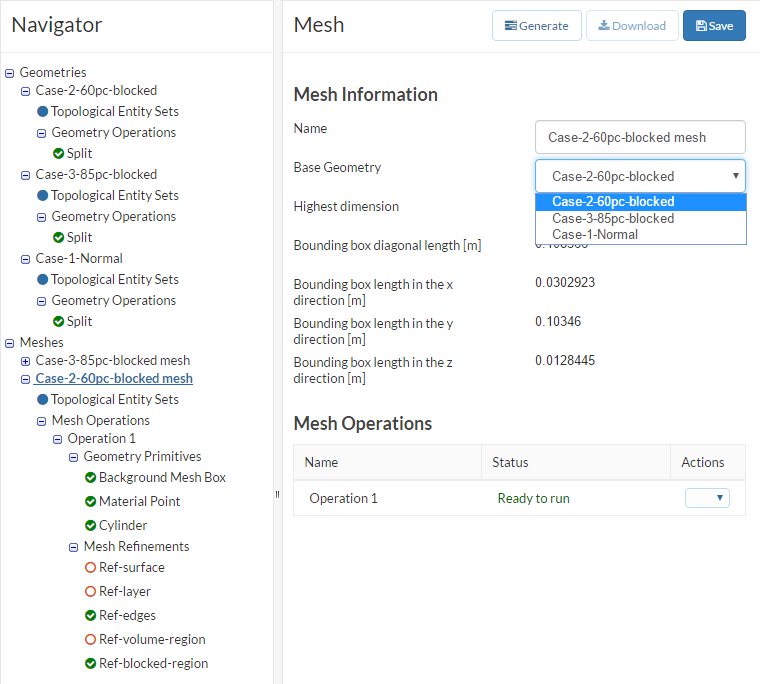Click the orange circle icon beside Ref-surface
This screenshot has height=684, width=760.
click(x=91, y=568)
